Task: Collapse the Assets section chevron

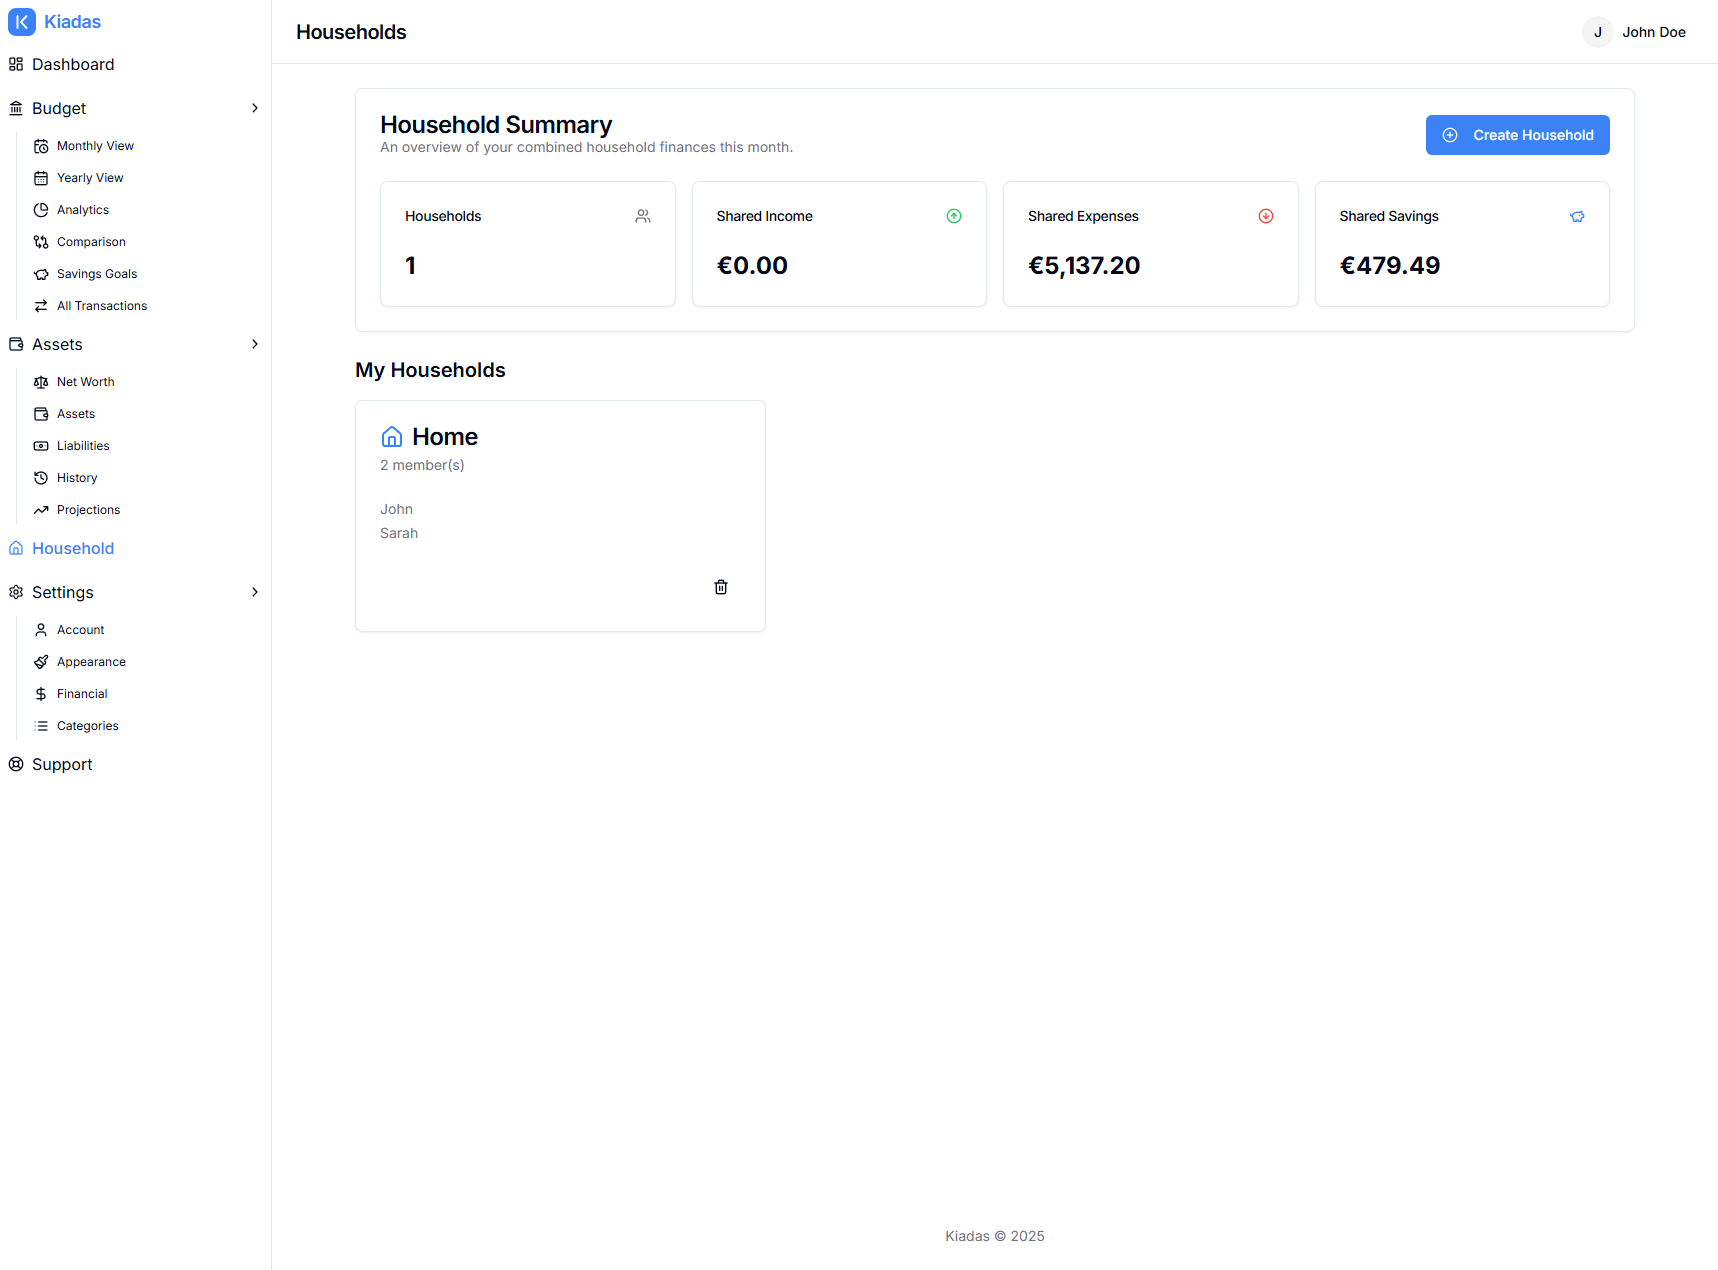Action: [x=255, y=343]
